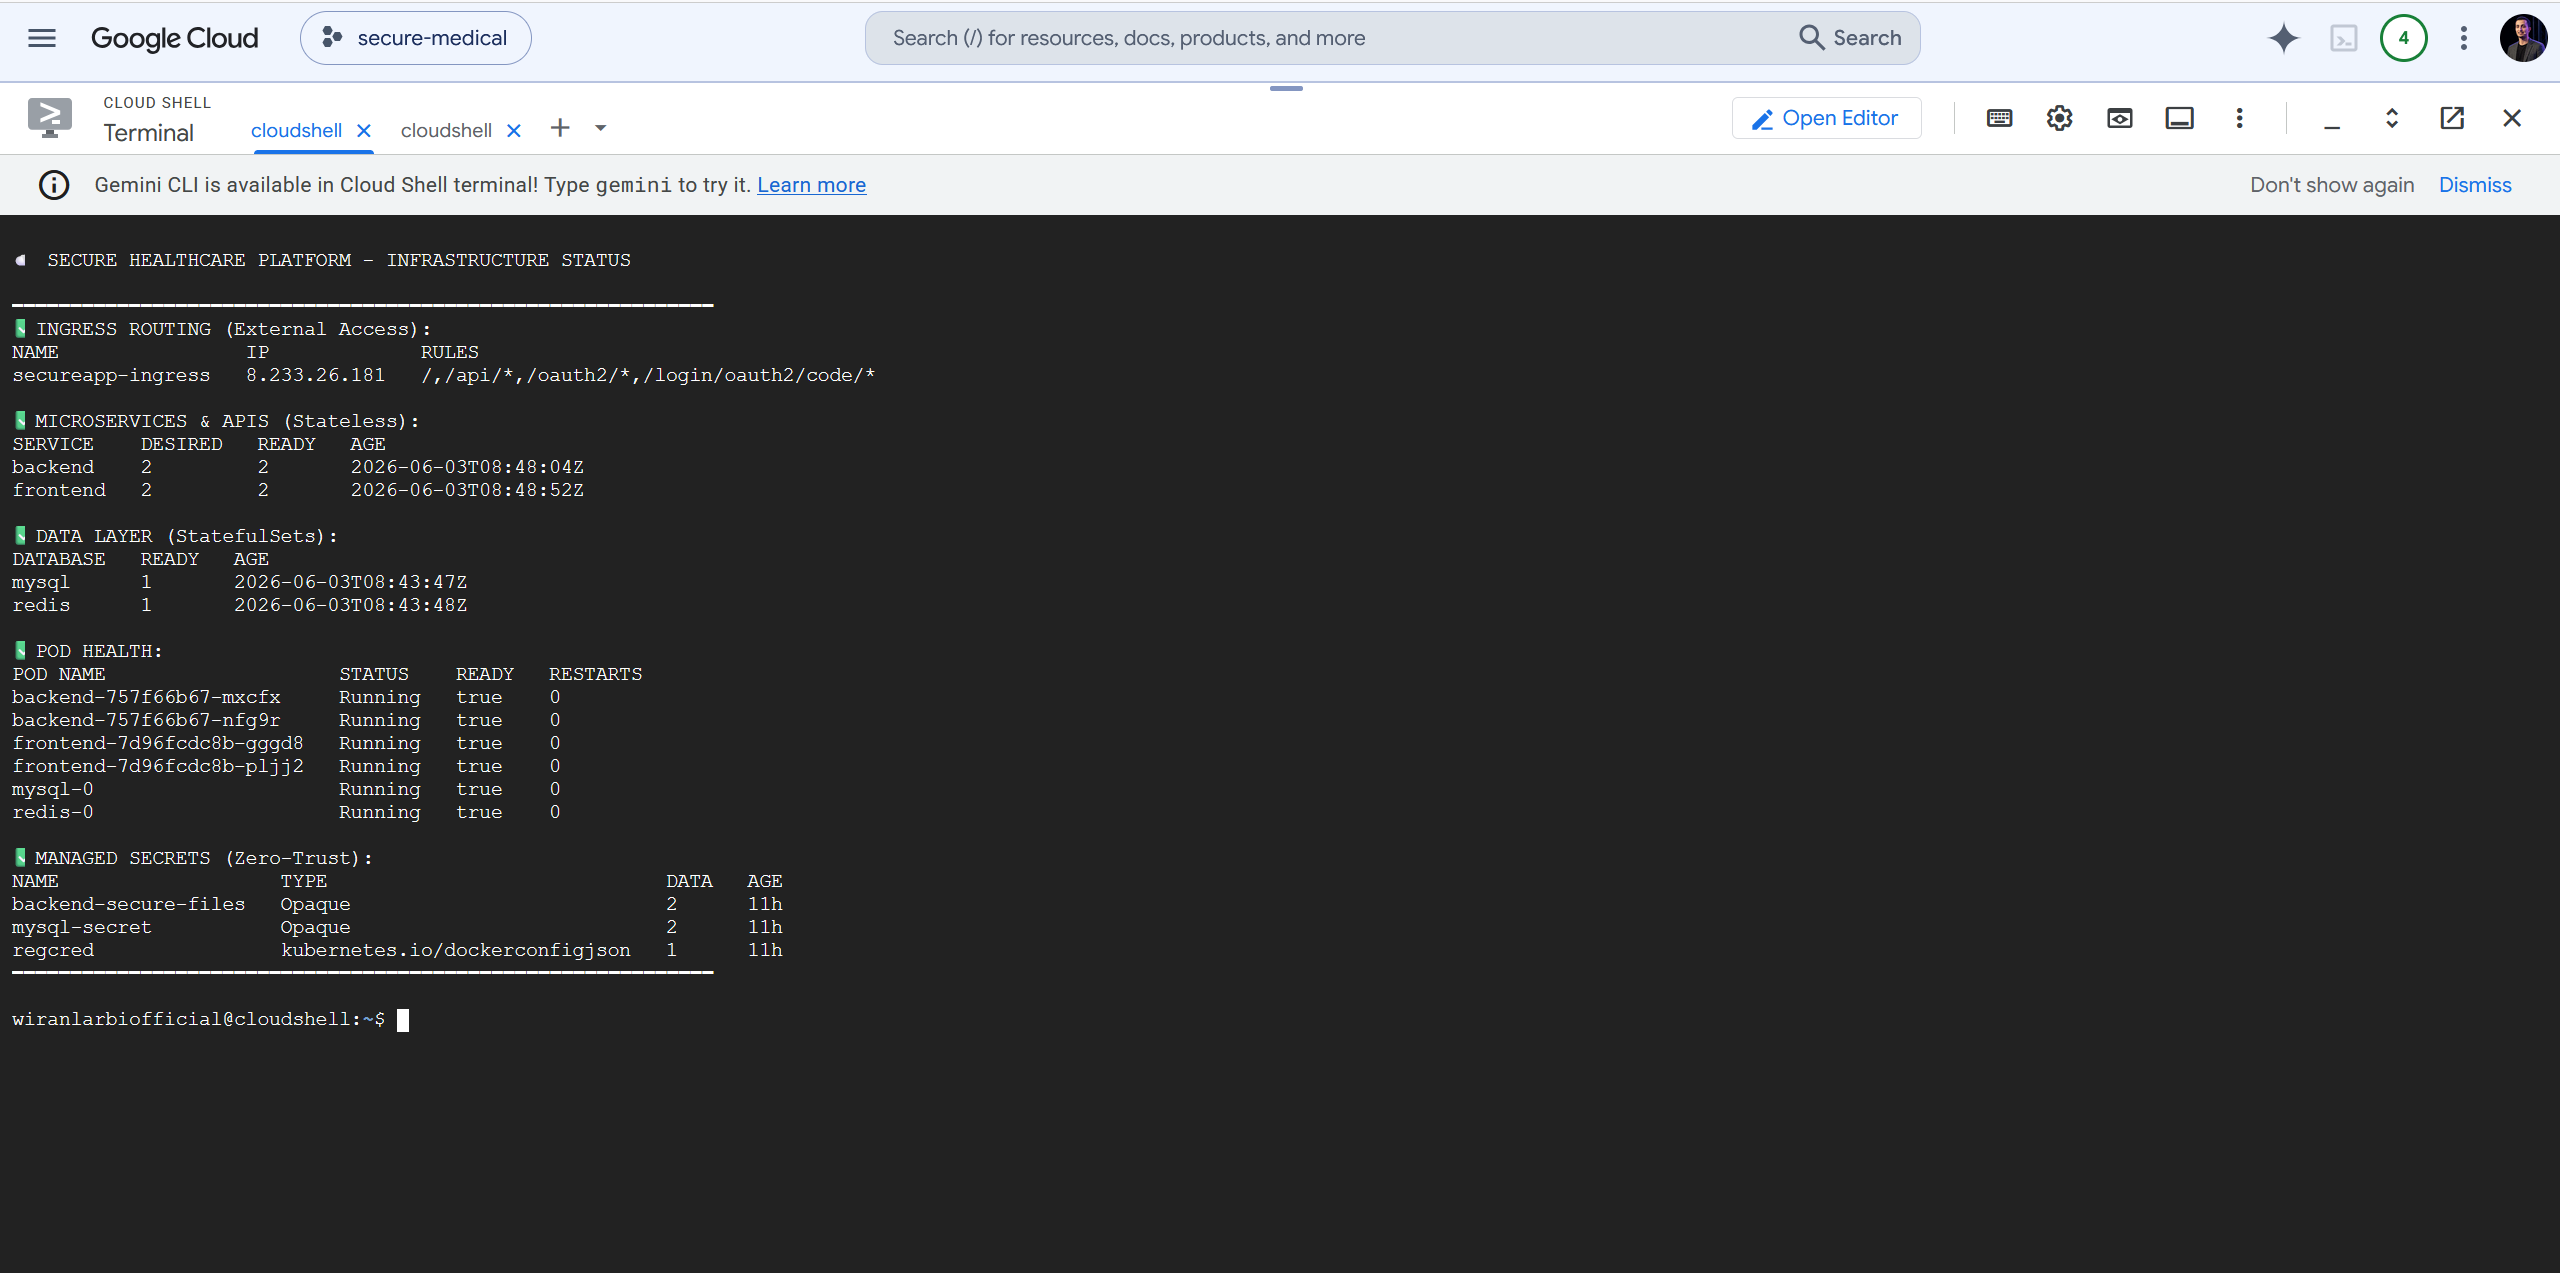Viewport: 2560px width, 1273px height.
Task: Click mysql age 2026-06-03T08:43:47Z
Action: (x=350, y=582)
